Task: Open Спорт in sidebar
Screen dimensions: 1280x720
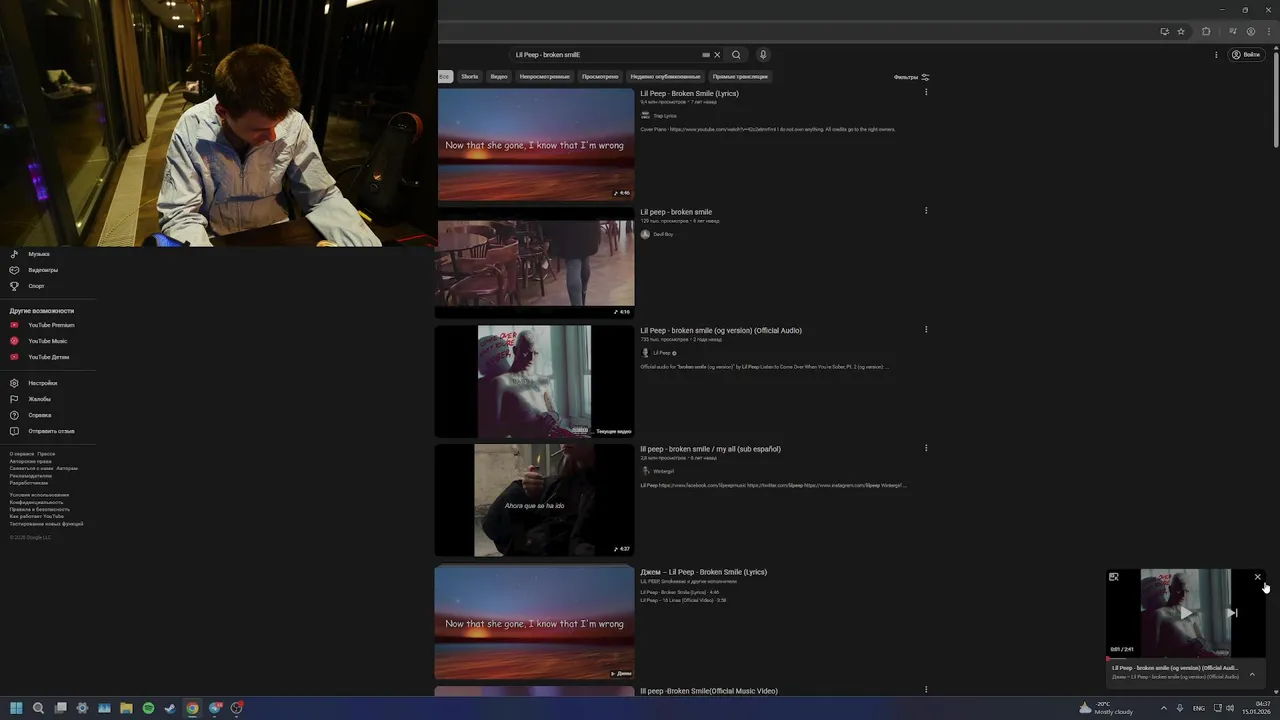Action: 36,286
